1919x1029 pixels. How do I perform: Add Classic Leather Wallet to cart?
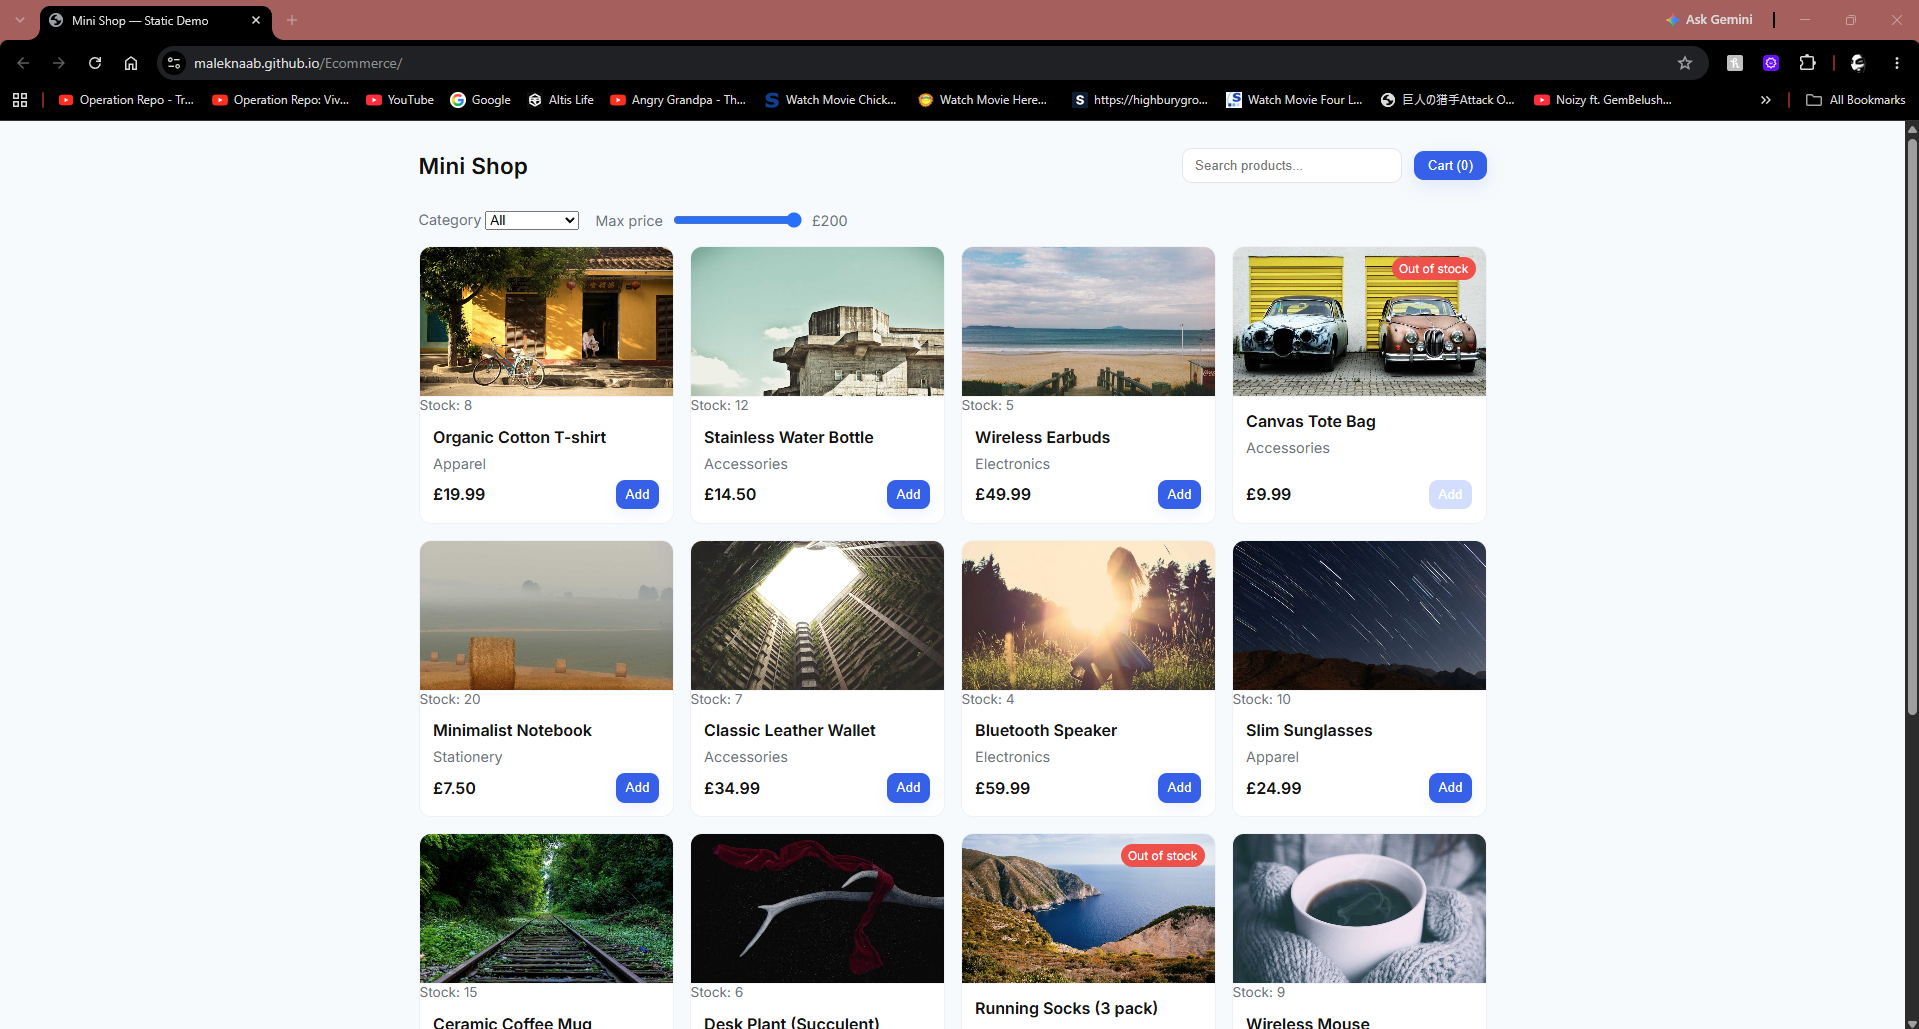click(x=908, y=788)
